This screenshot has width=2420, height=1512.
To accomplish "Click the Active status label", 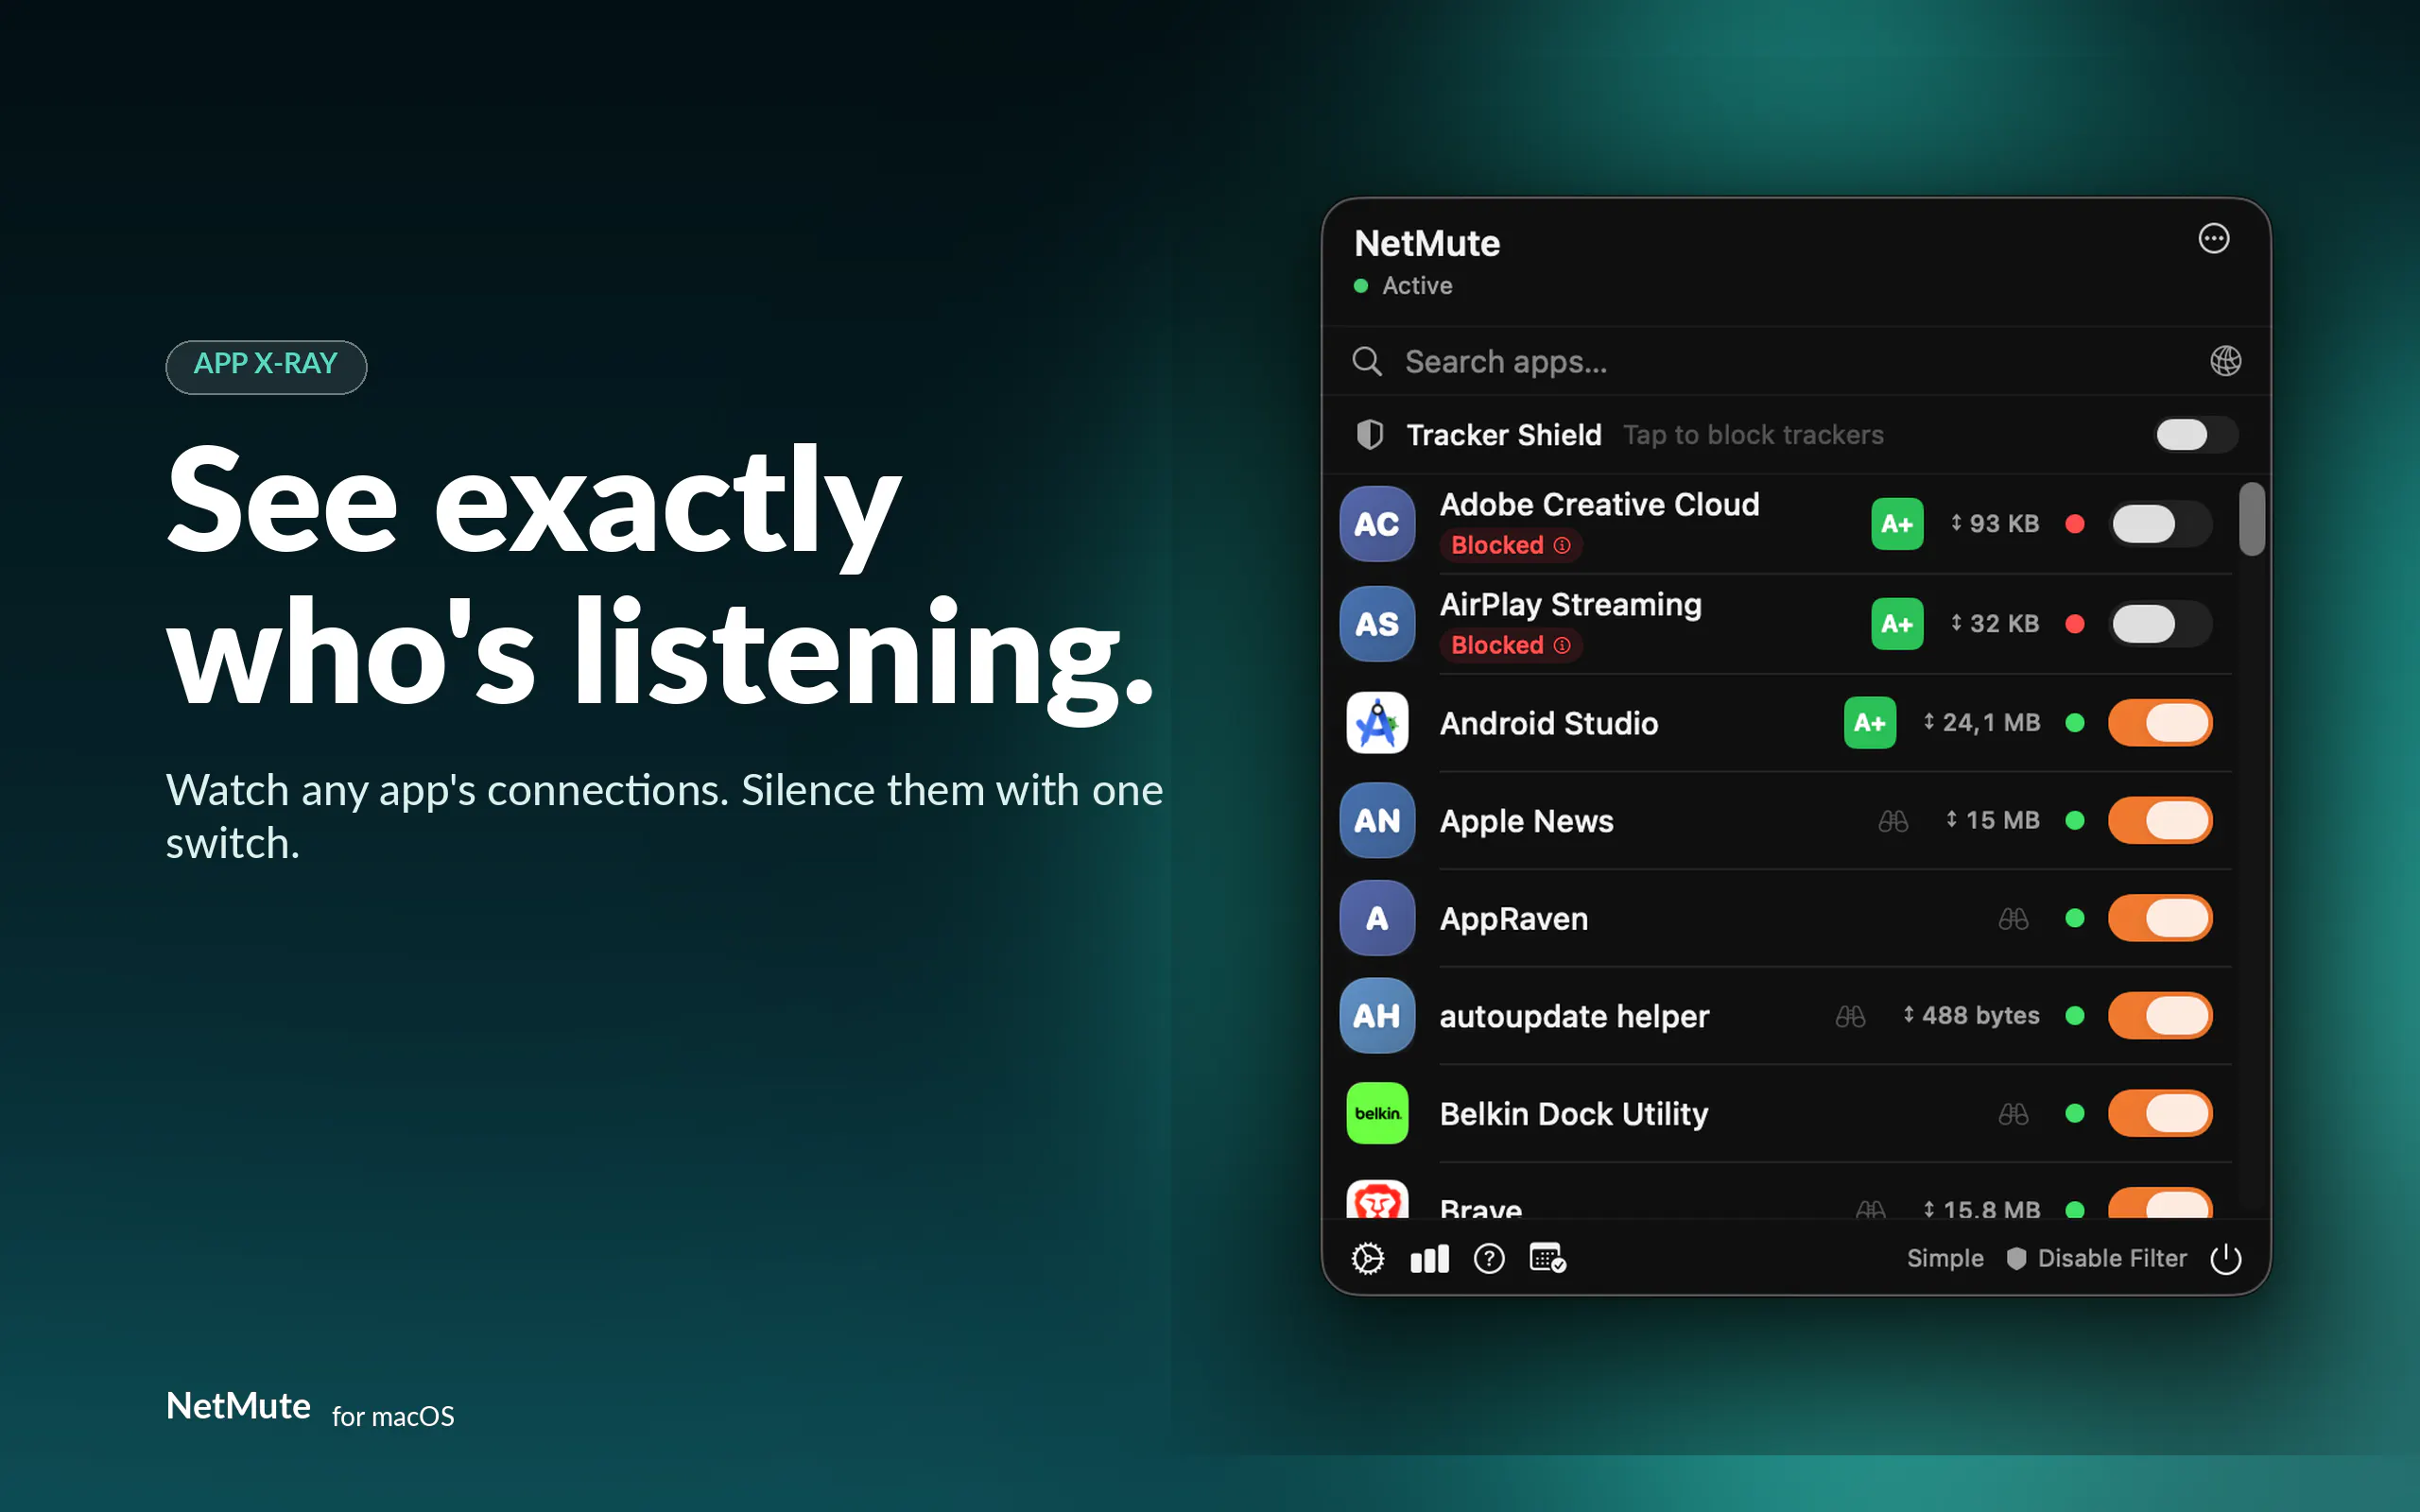I will pos(1417,286).
